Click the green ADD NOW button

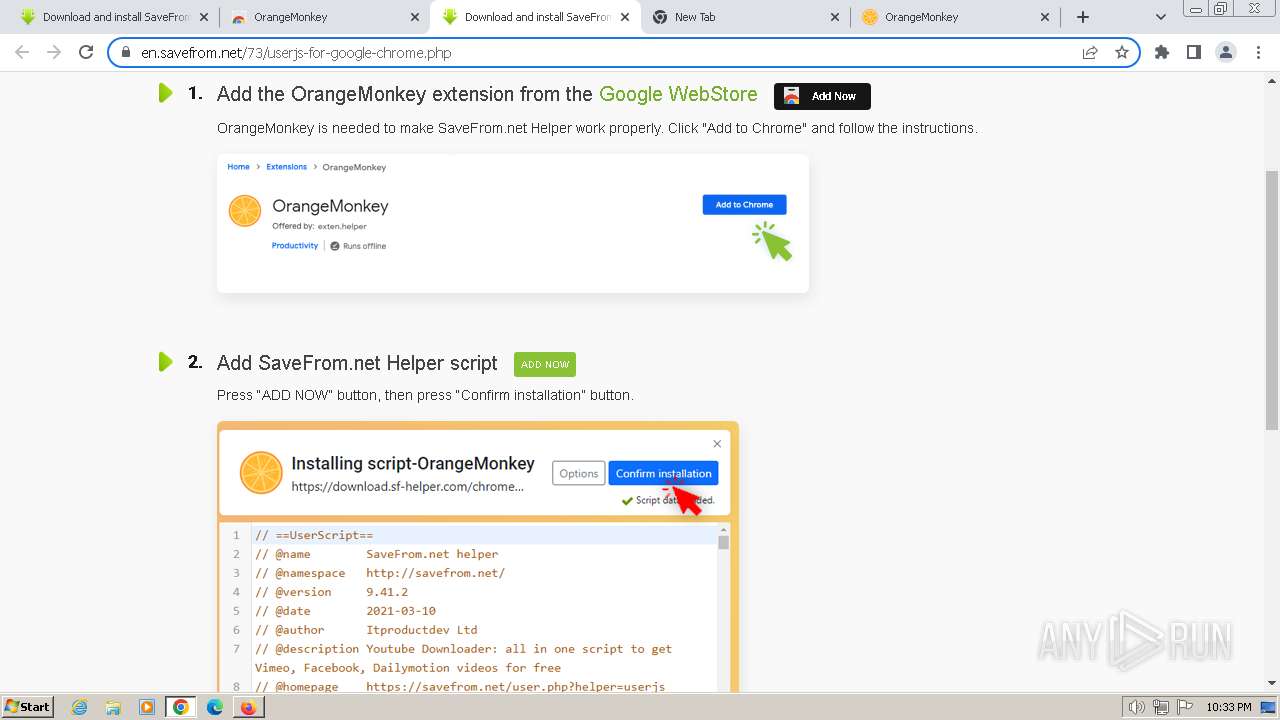[545, 364]
